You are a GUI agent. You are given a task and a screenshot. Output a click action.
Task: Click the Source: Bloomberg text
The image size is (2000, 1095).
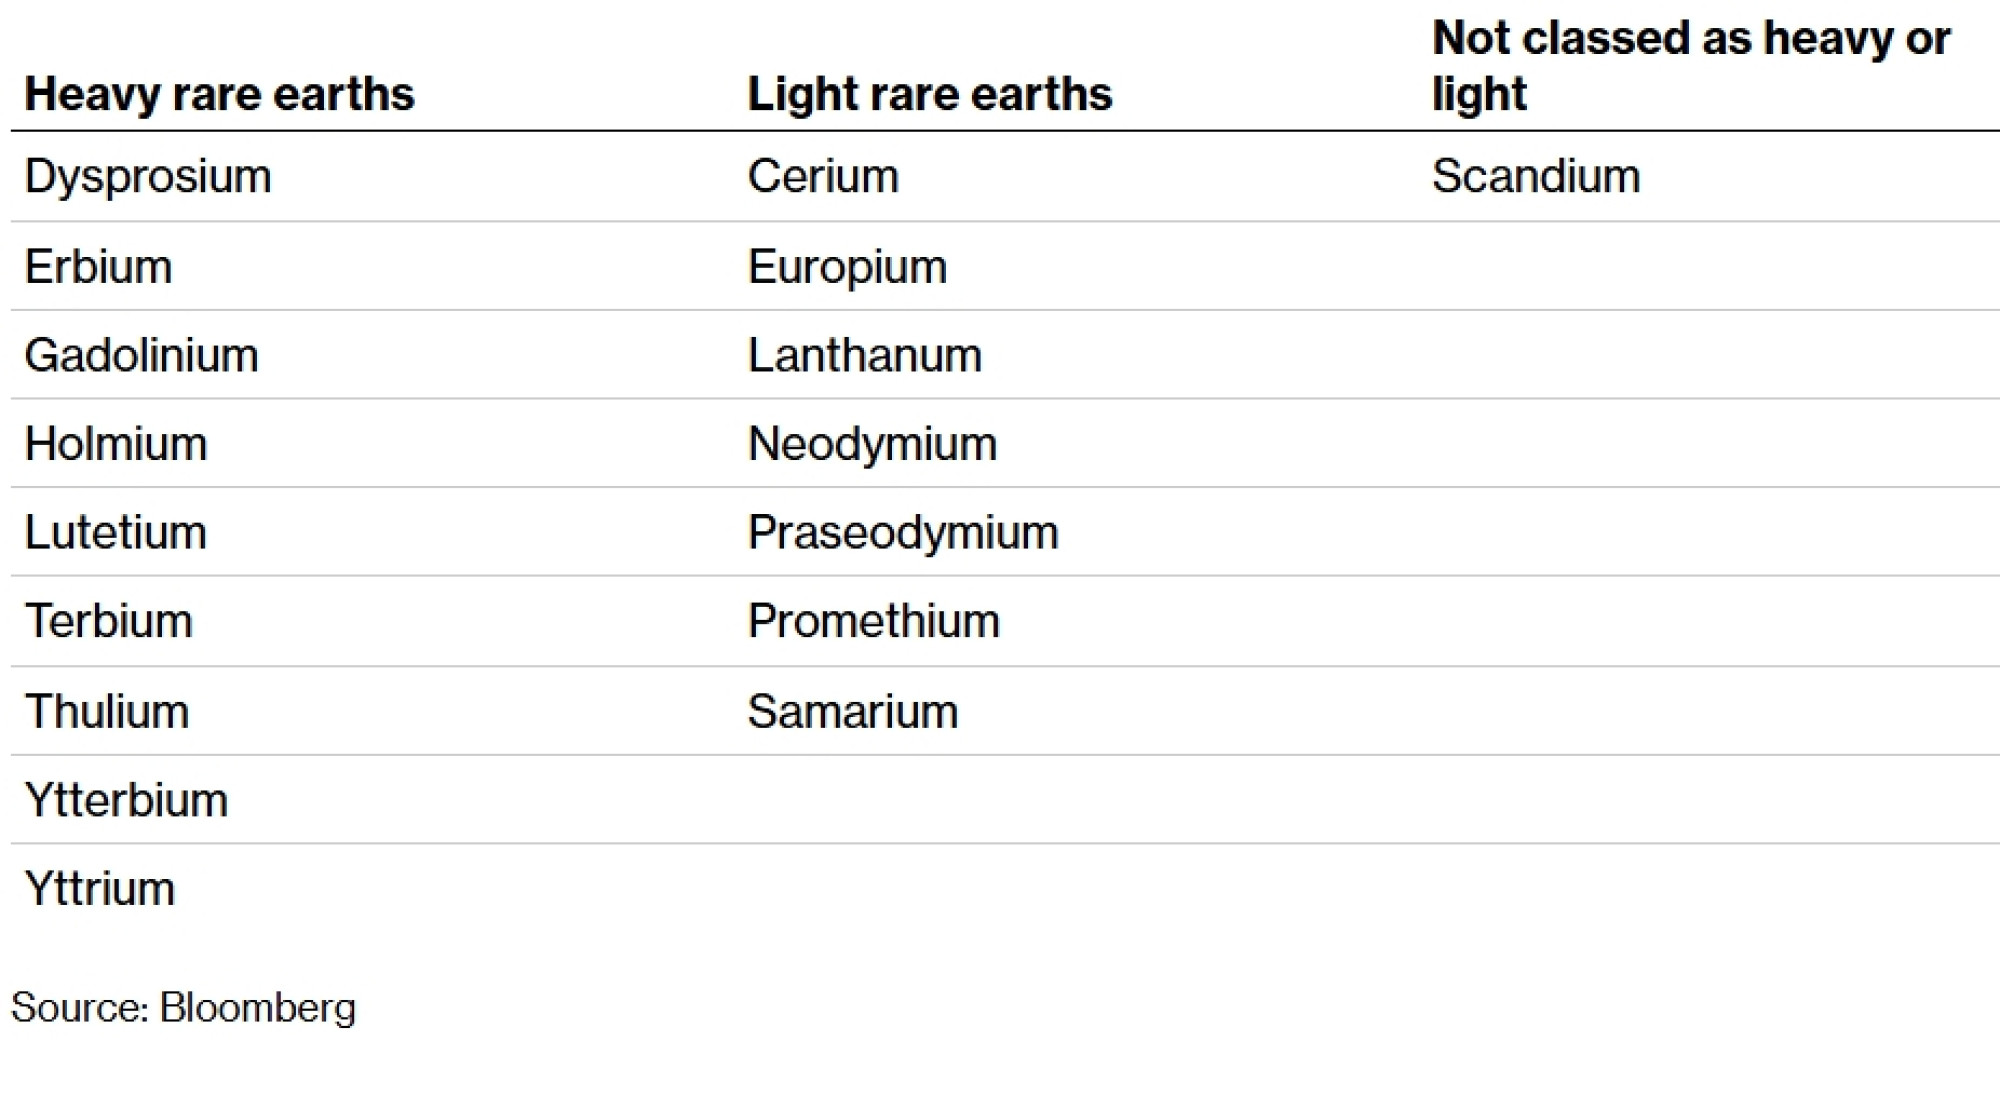click(183, 1007)
